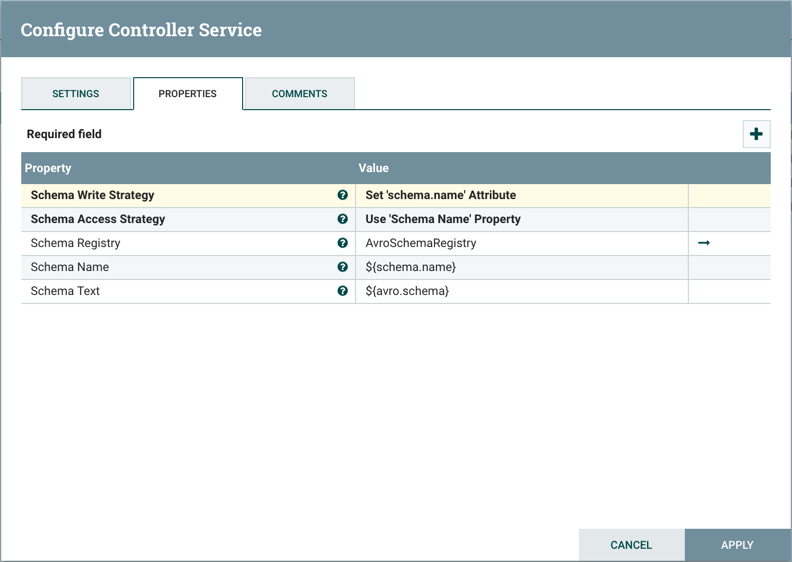Switch to the Settings tab
Viewport: 792px width, 562px height.
pyautogui.click(x=76, y=94)
